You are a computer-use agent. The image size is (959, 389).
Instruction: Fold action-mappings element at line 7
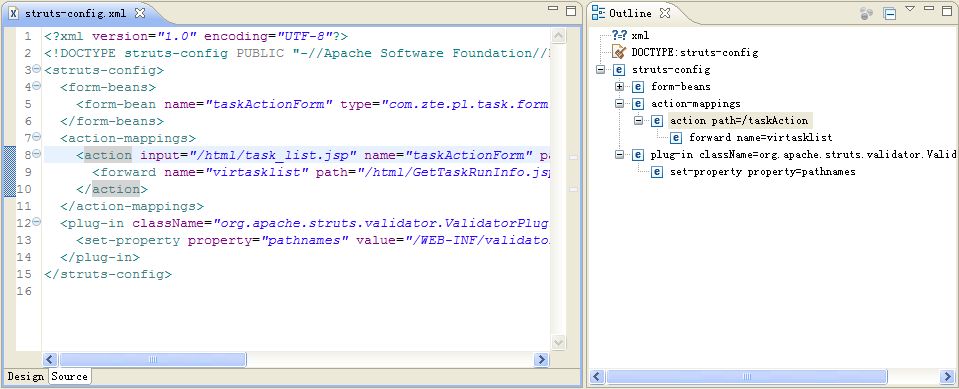[x=36, y=136]
